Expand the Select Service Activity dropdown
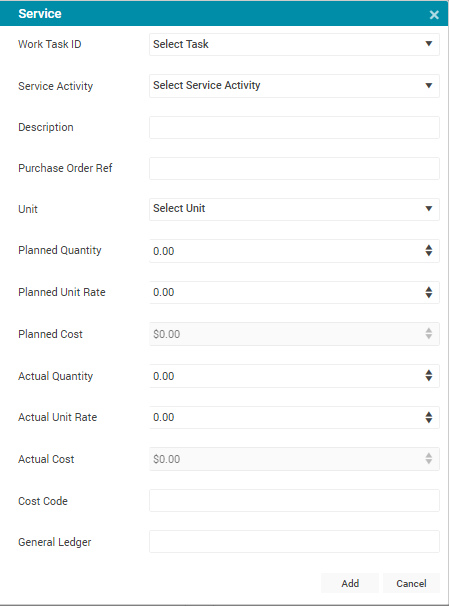The height and width of the screenshot is (606, 449). (294, 85)
